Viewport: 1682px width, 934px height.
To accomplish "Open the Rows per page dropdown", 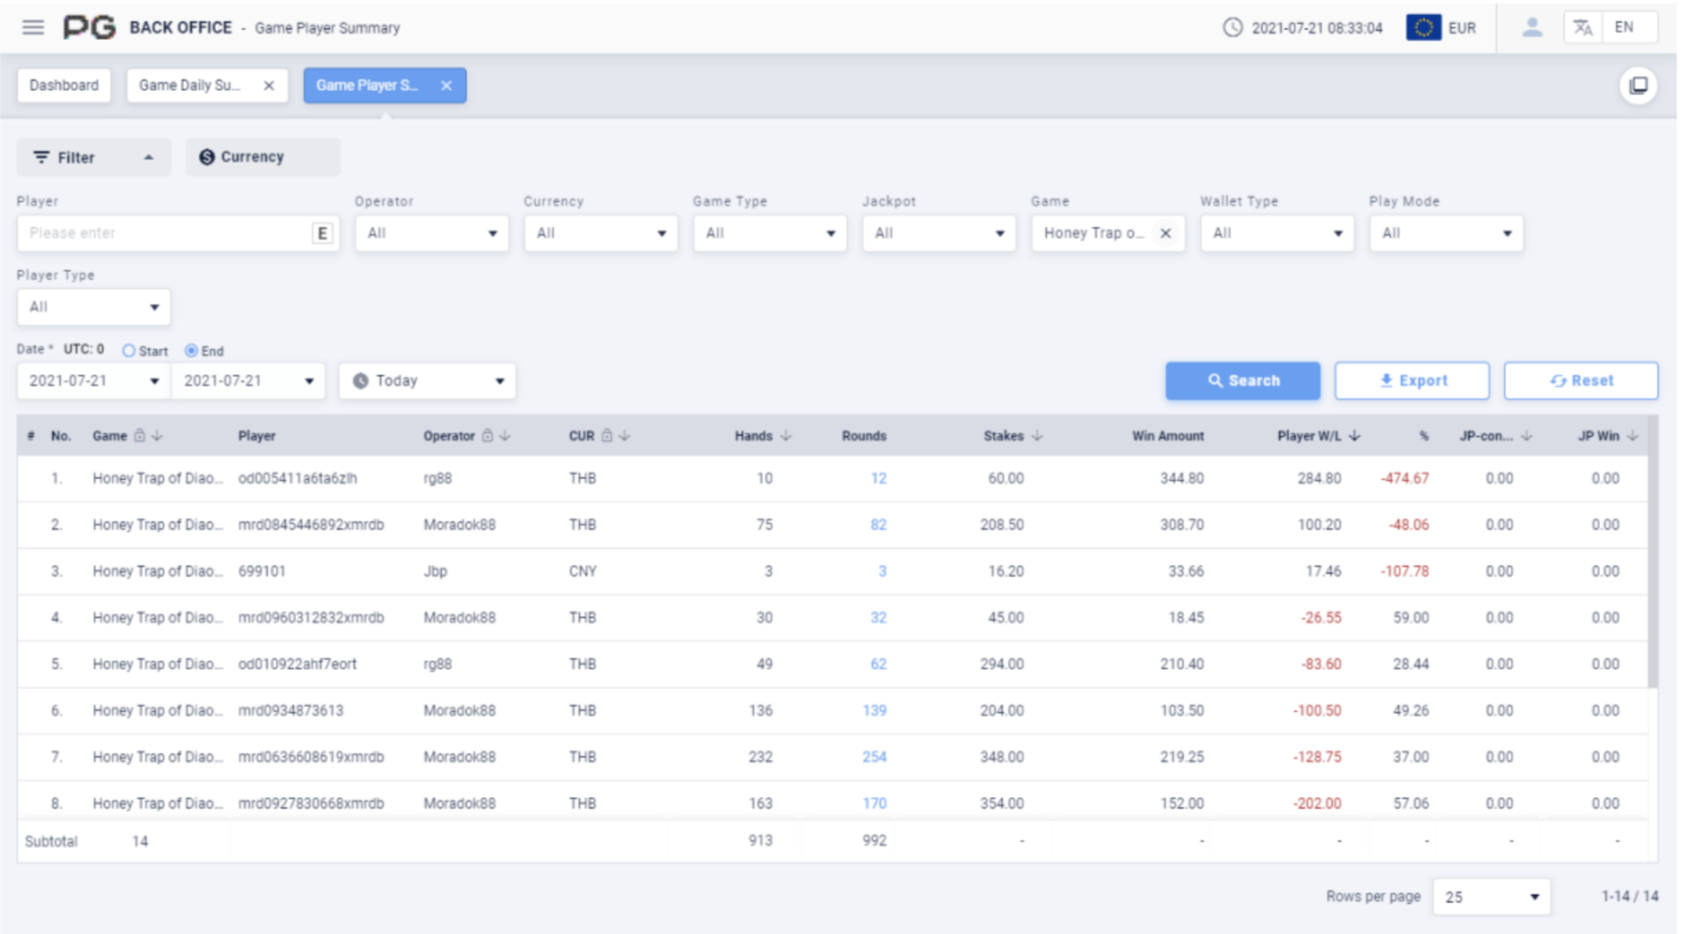I will pyautogui.click(x=1491, y=897).
